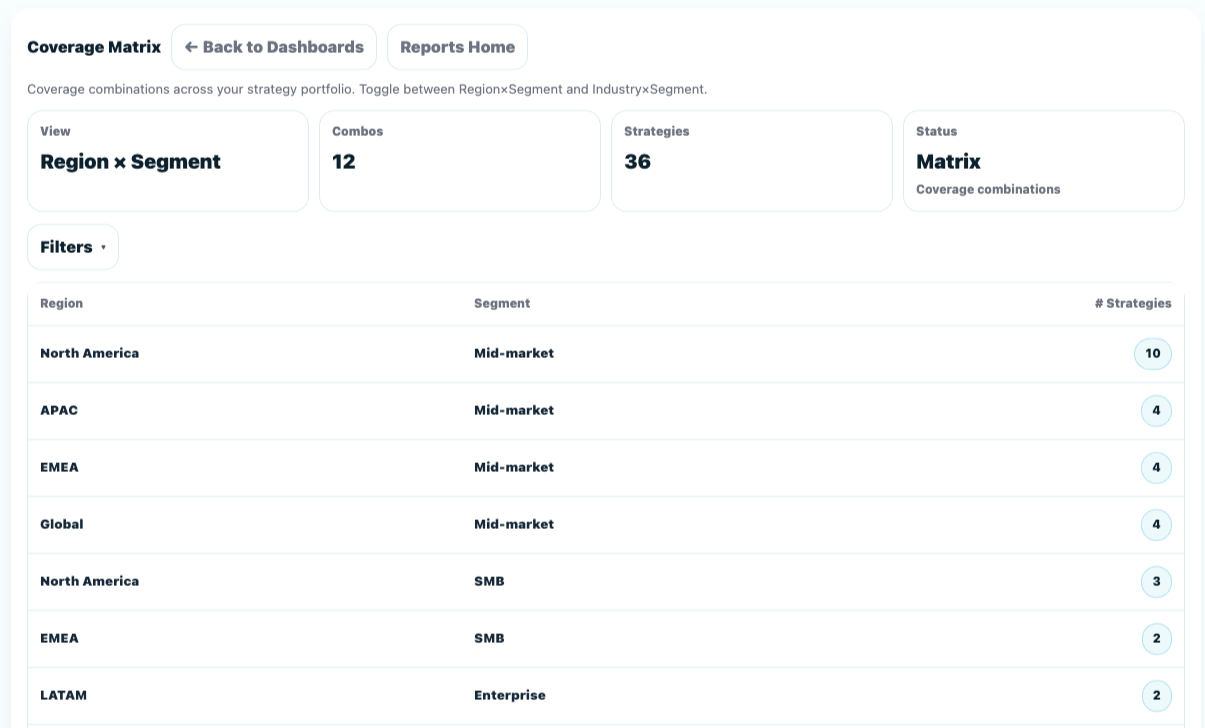Image resolution: width=1205 pixels, height=728 pixels.
Task: Click the Strategies summary card
Action: (x=752, y=161)
